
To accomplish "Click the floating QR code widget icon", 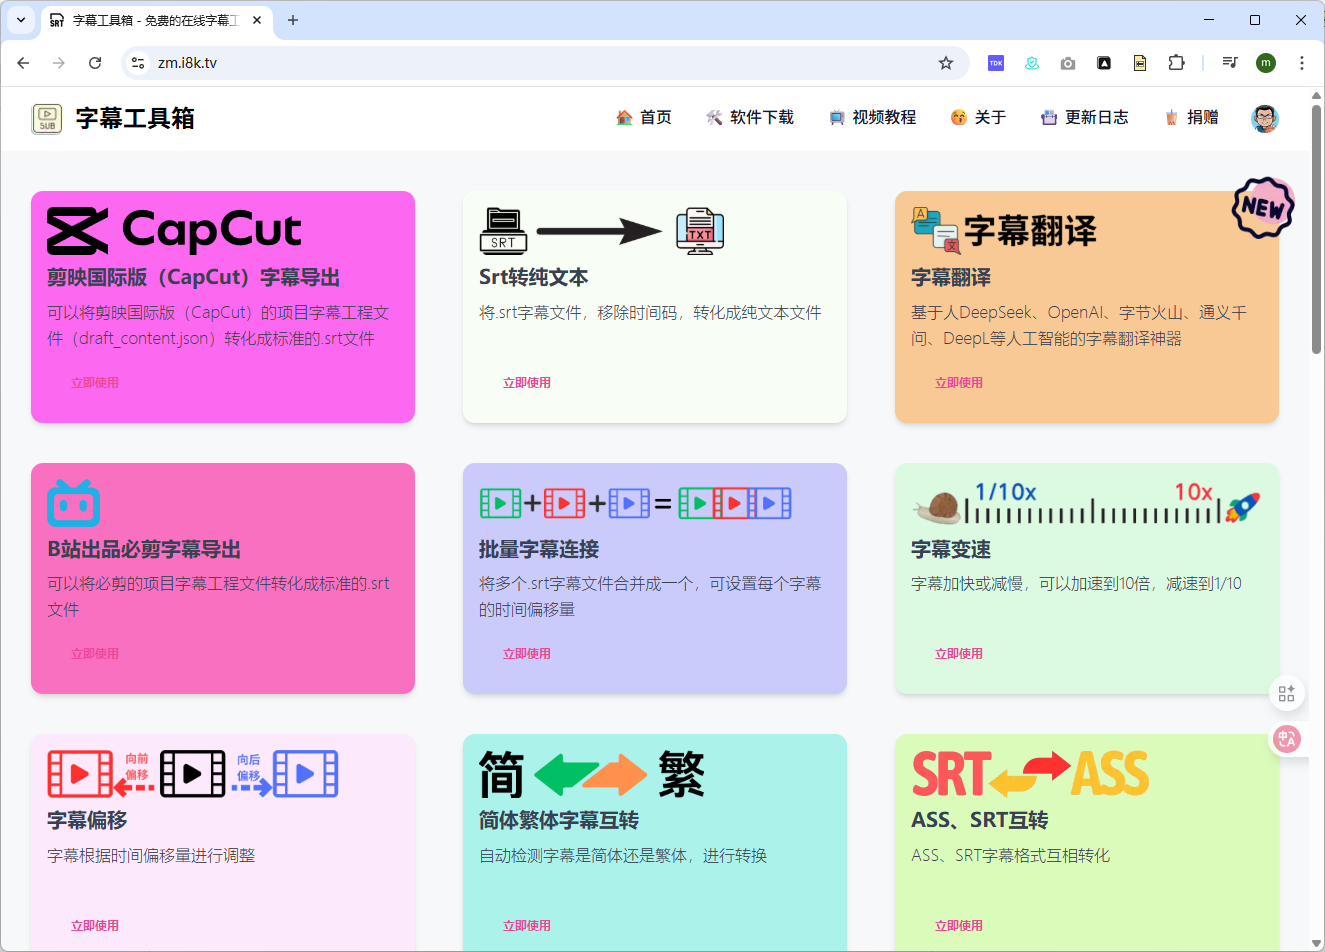I will coord(1287,693).
